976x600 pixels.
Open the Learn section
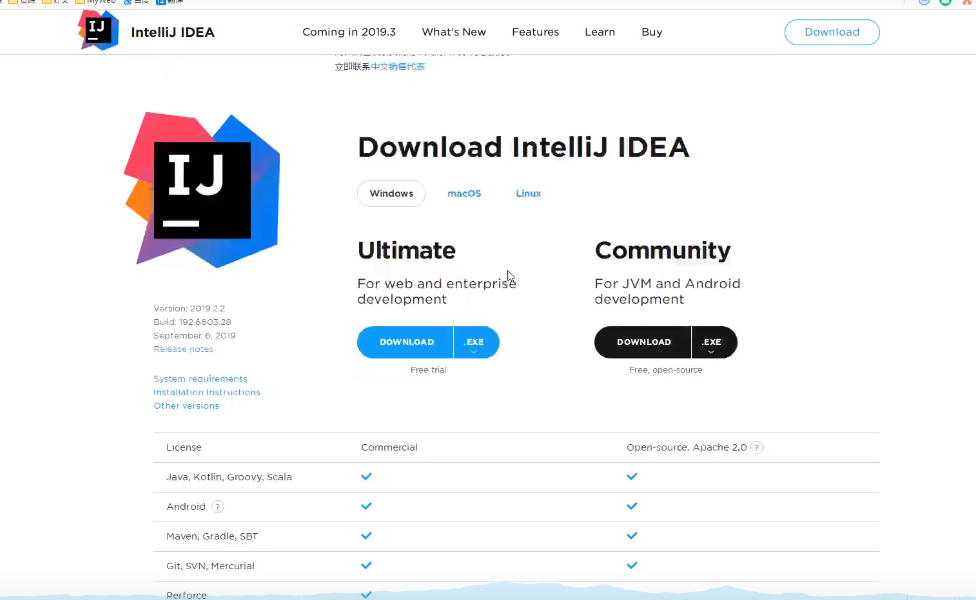(x=599, y=32)
